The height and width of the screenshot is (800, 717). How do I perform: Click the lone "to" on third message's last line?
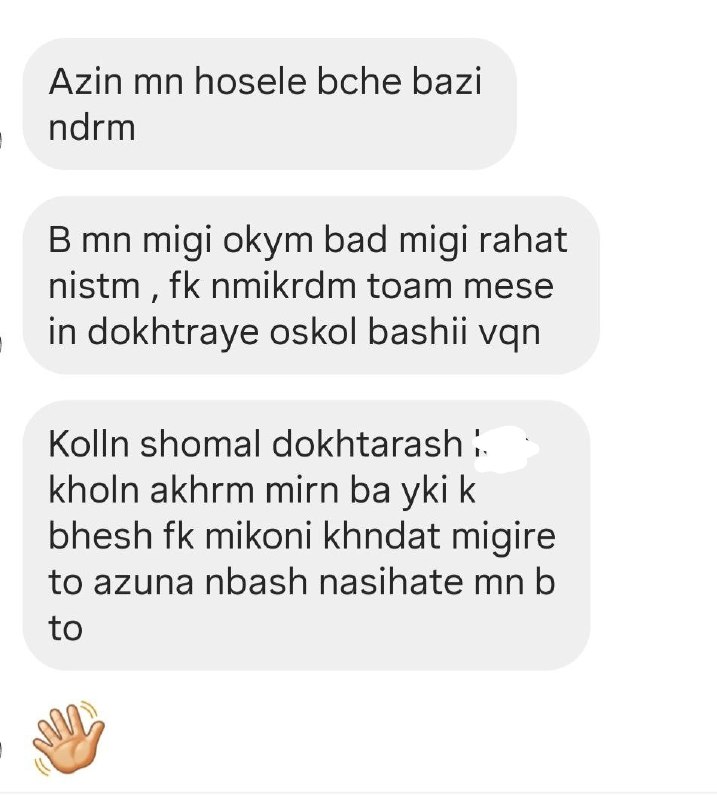point(65,629)
